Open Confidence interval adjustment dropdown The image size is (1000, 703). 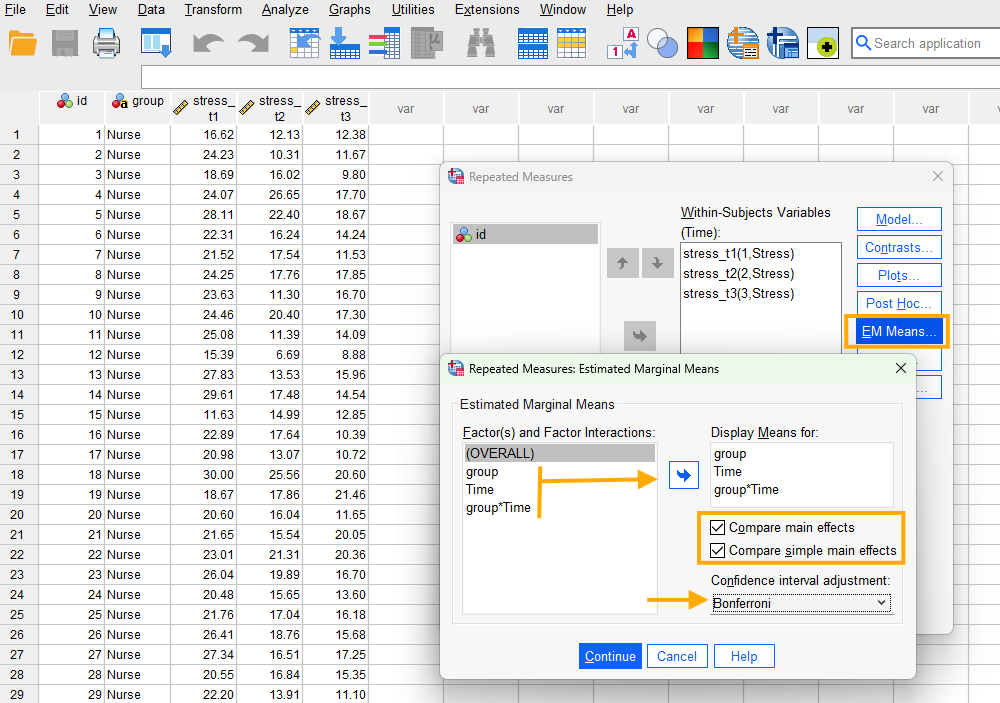pyautogui.click(x=801, y=603)
